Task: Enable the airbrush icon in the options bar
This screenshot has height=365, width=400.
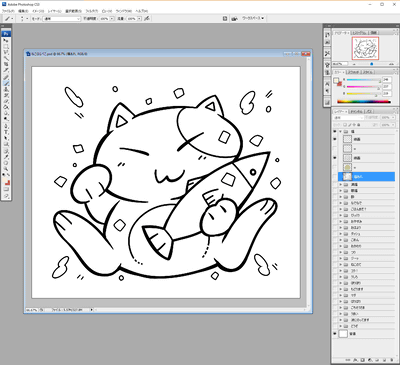Action: tap(147, 19)
